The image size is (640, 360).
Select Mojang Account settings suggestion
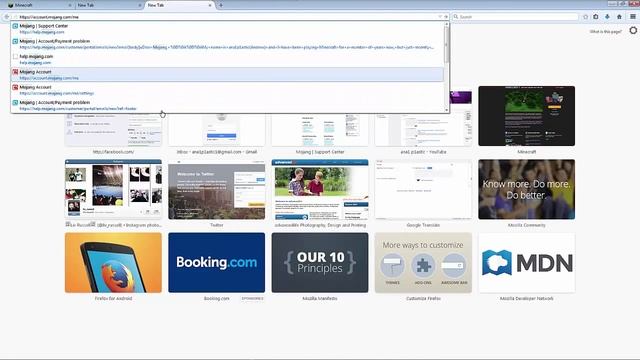click(x=228, y=90)
